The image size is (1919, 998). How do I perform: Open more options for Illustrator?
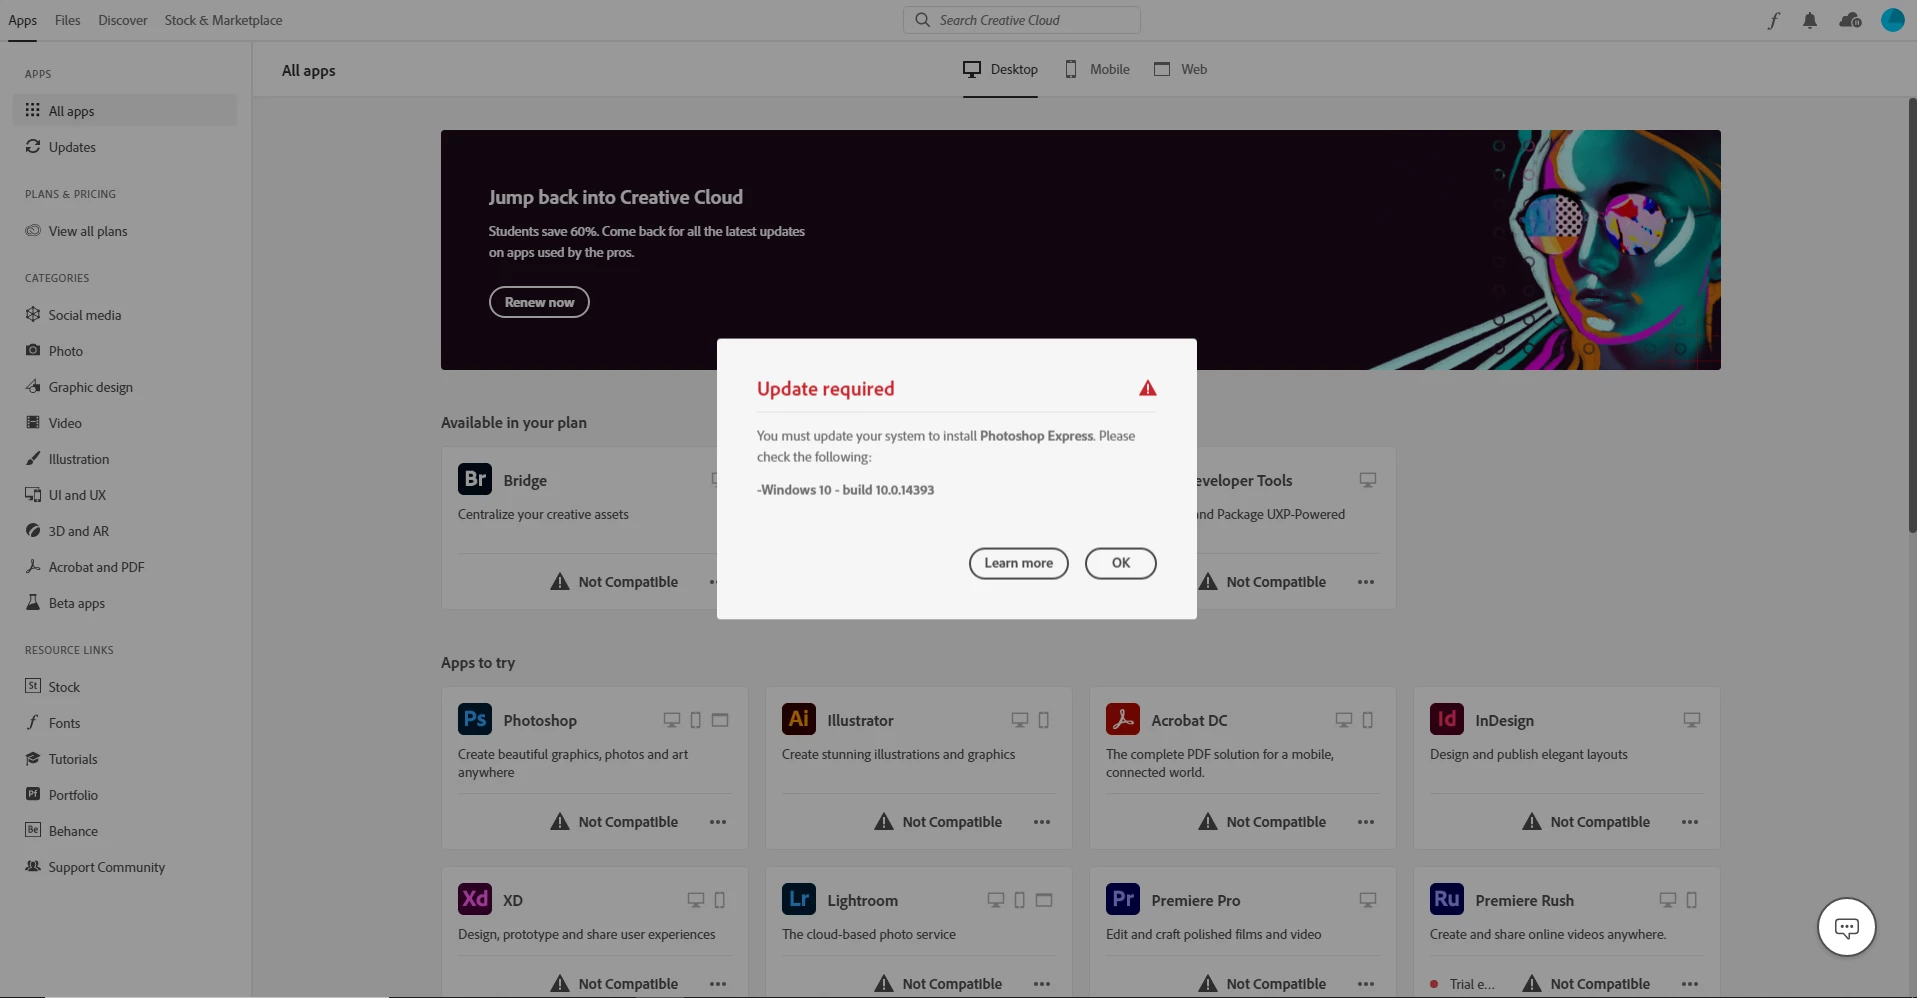(1042, 822)
